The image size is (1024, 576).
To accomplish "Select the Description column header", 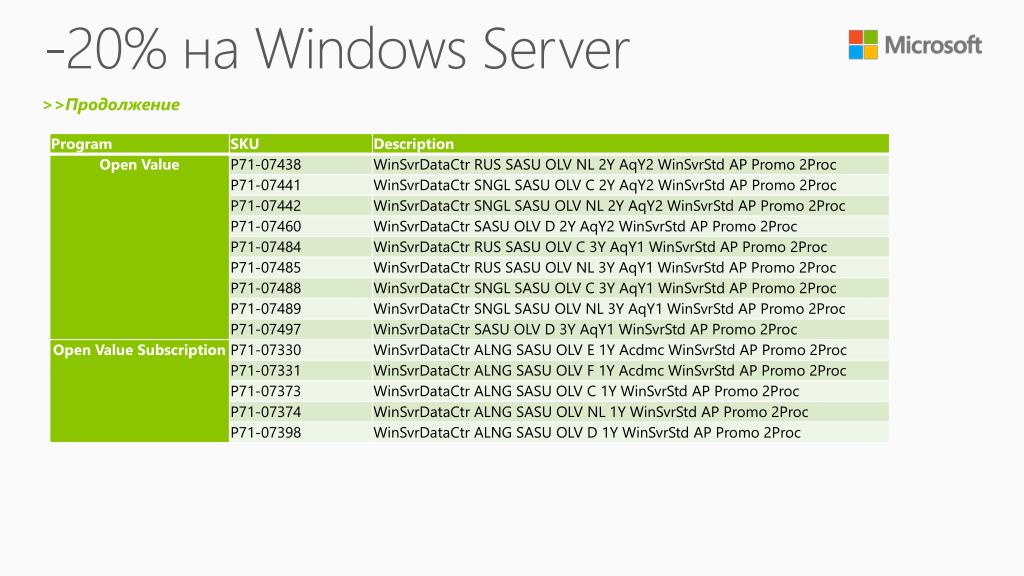I will coord(630,144).
